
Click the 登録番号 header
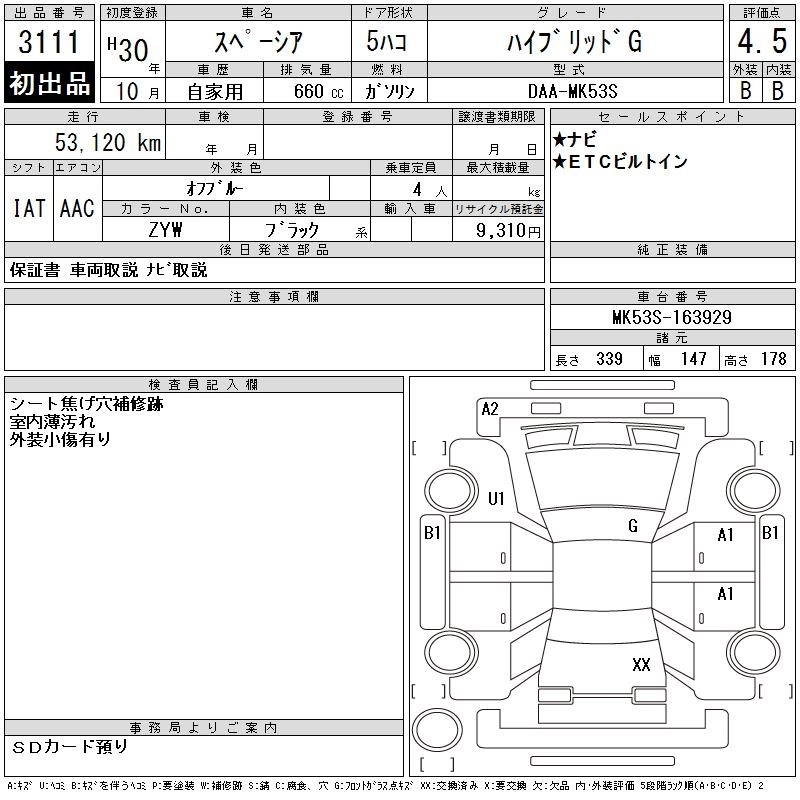pyautogui.click(x=357, y=117)
